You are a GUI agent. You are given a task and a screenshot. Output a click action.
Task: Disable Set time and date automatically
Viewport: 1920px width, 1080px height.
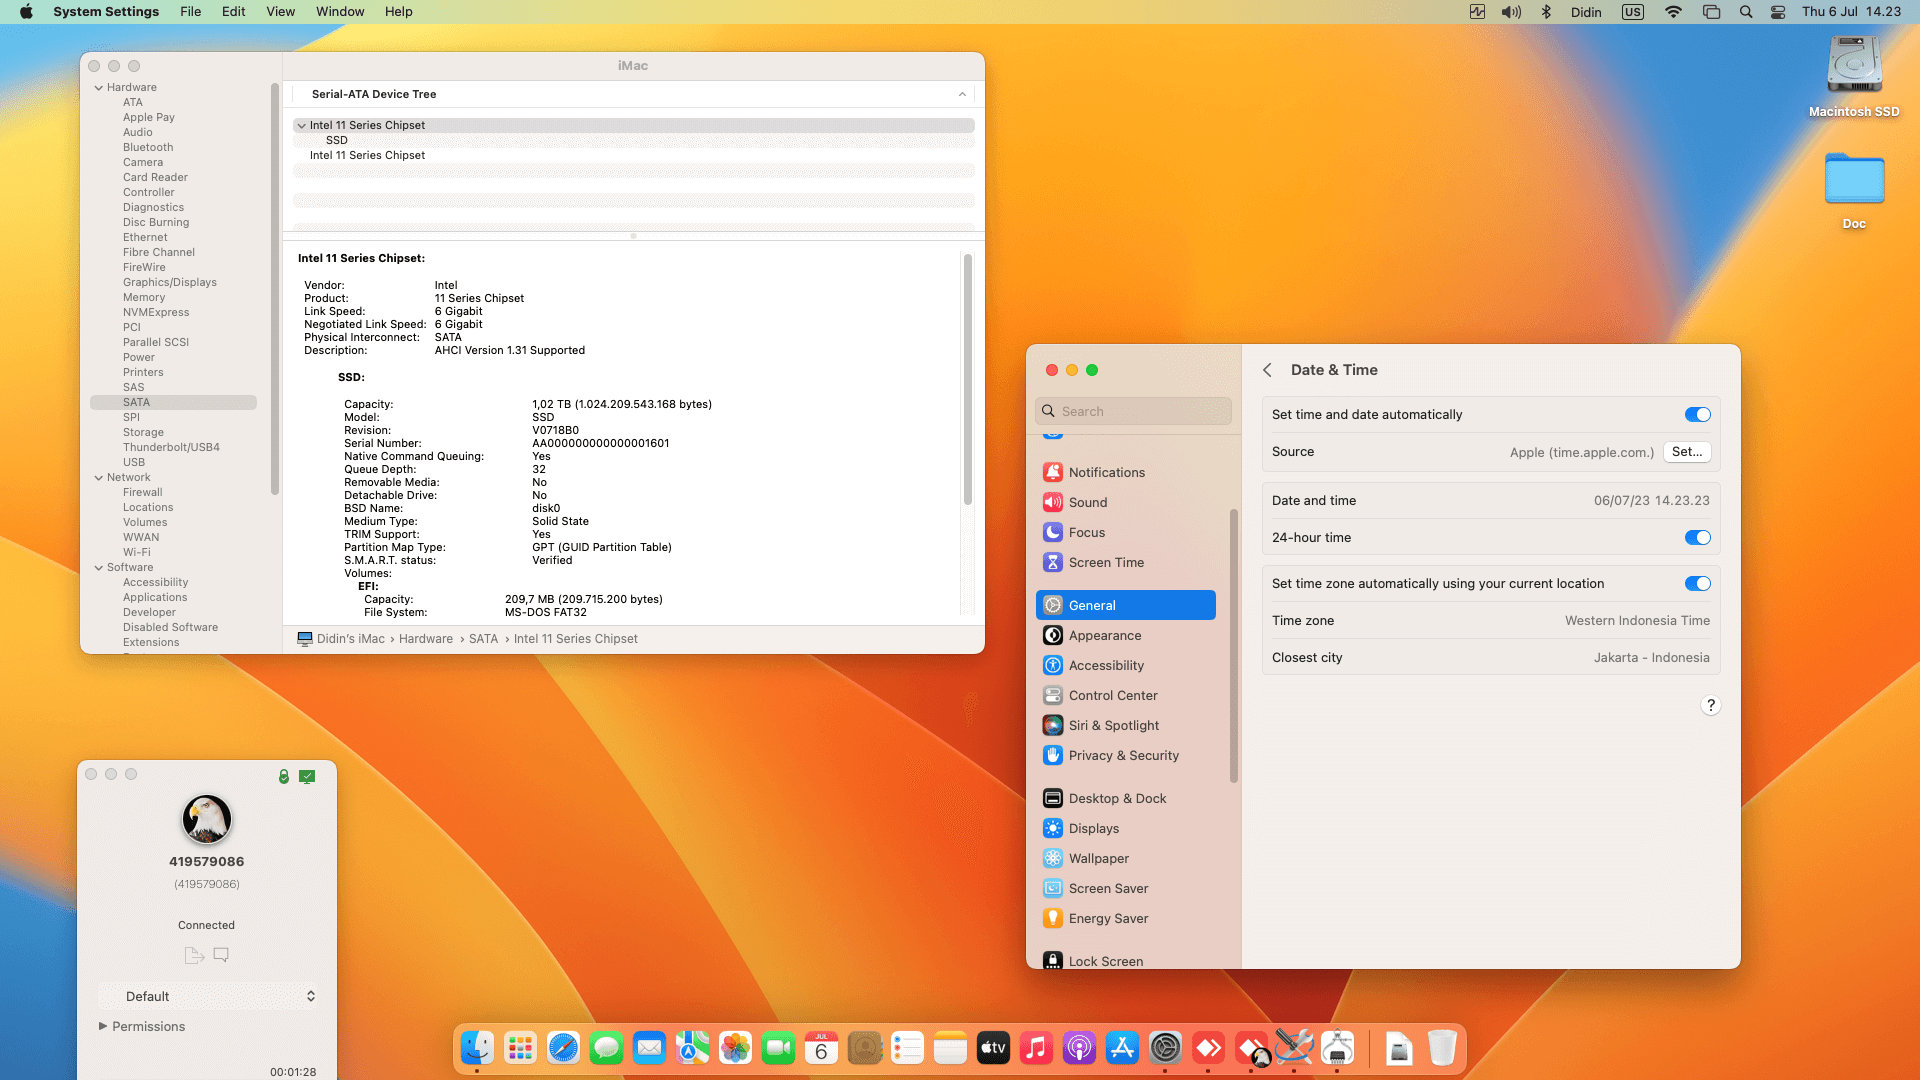[1697, 414]
